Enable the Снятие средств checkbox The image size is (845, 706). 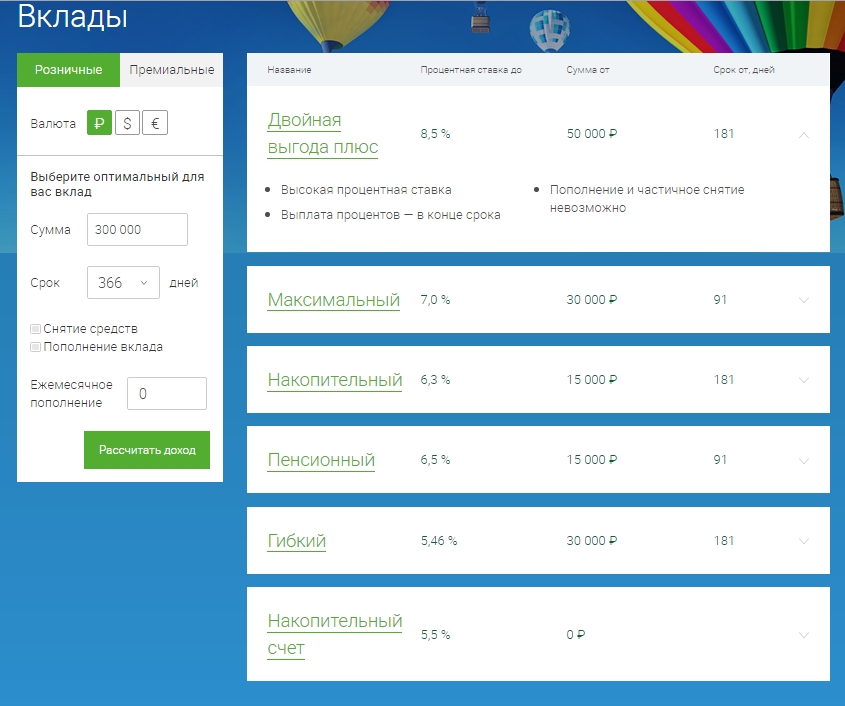click(36, 328)
